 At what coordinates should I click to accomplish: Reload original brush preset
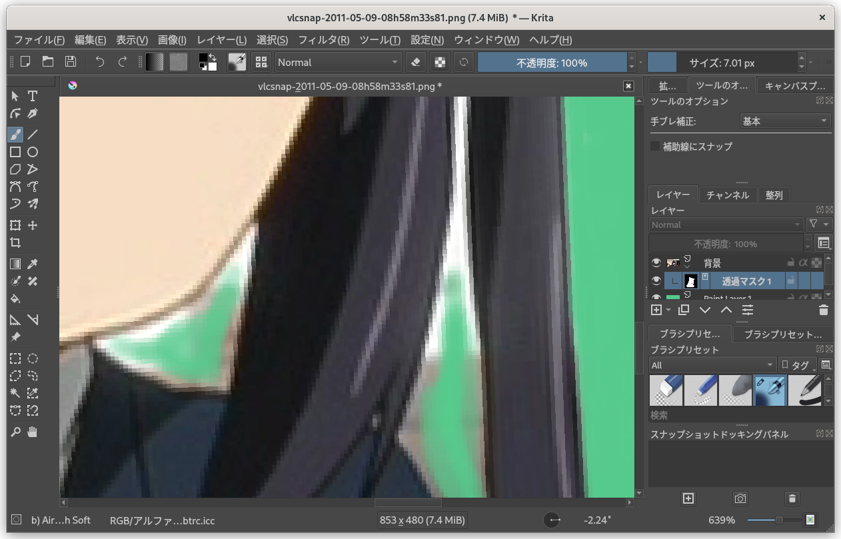[x=463, y=62]
